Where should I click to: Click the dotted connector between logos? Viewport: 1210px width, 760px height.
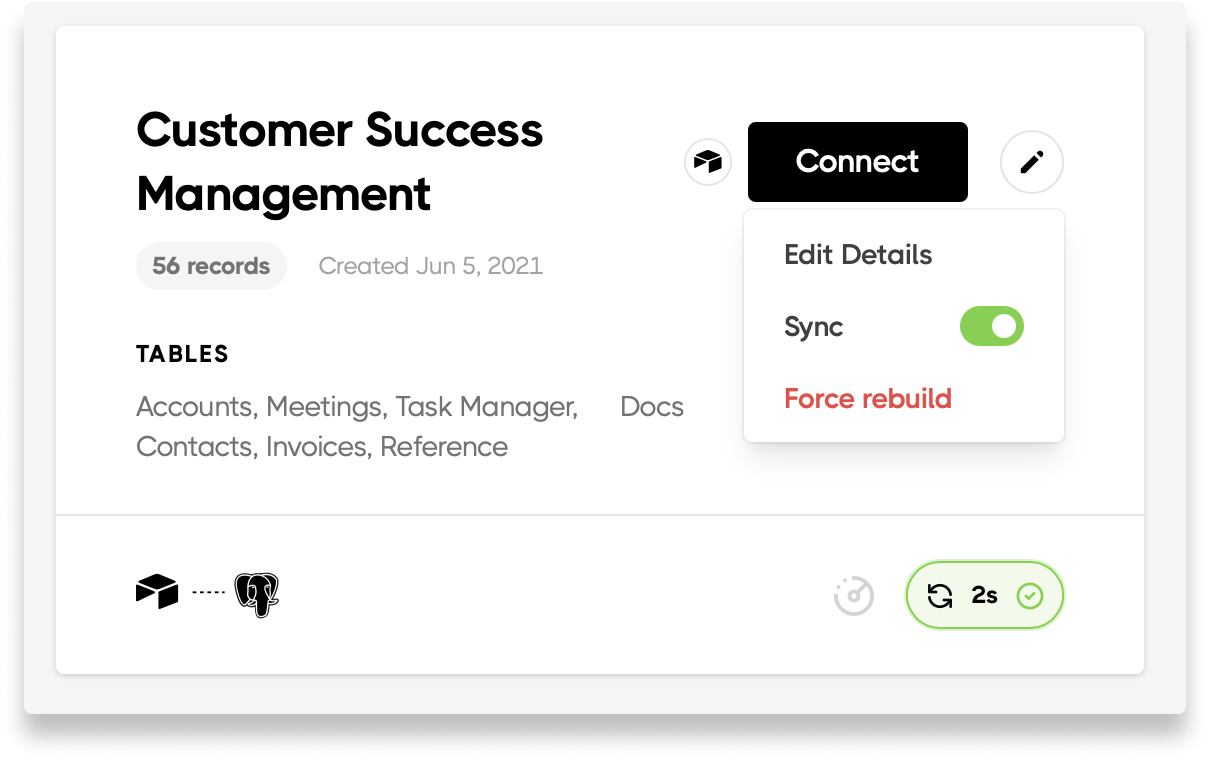pyautogui.click(x=208, y=593)
